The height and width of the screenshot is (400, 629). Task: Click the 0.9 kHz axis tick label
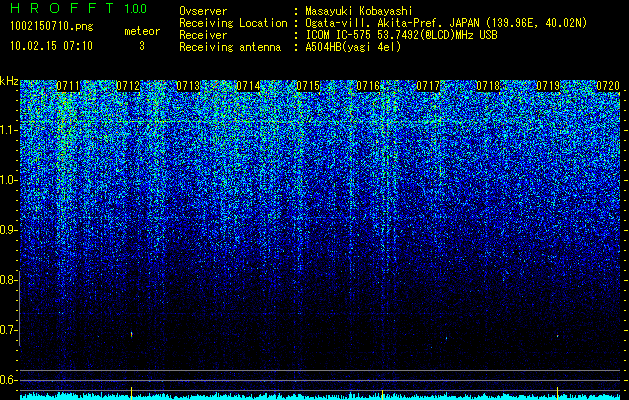tap(8, 230)
